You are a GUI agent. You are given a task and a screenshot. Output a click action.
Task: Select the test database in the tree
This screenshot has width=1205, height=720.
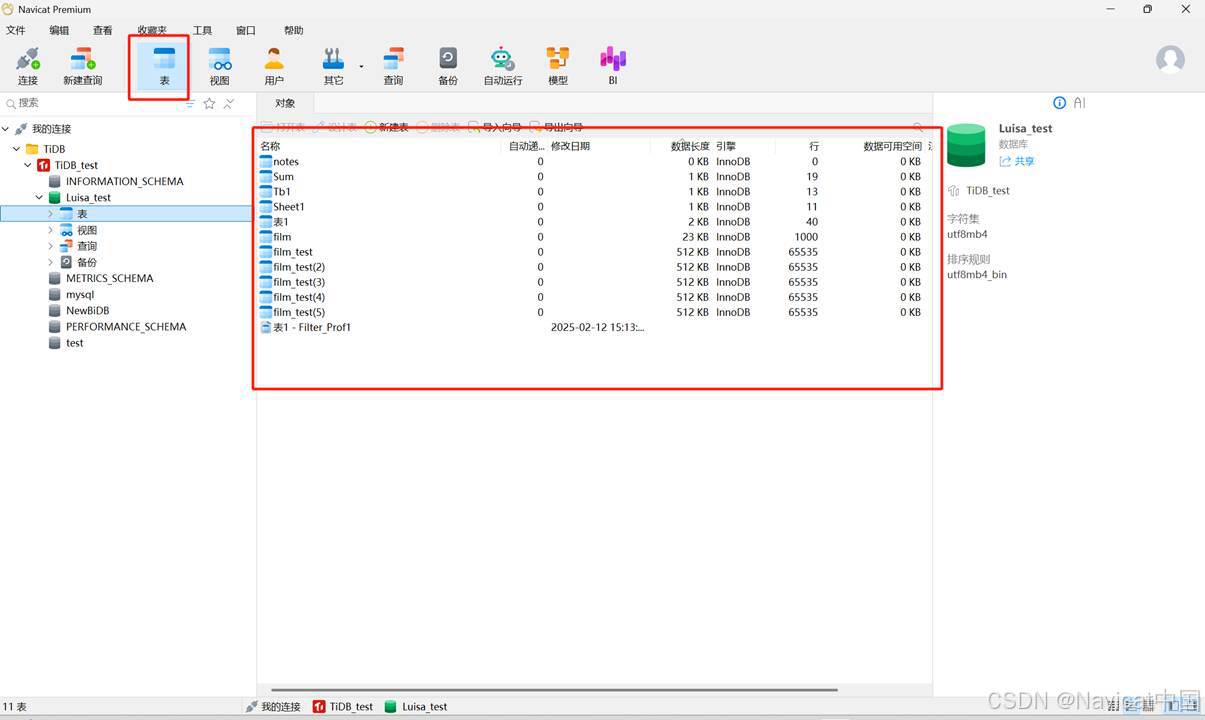click(74, 343)
